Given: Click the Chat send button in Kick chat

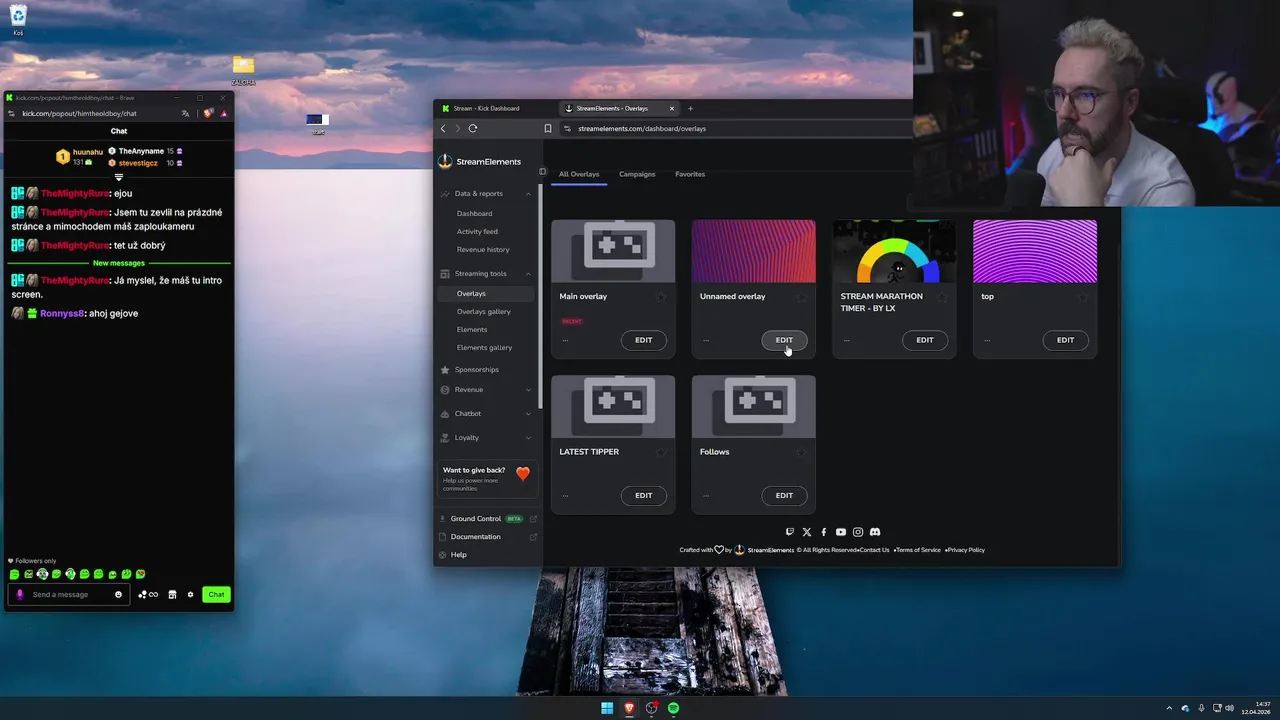Looking at the screenshot, I should tap(216, 594).
